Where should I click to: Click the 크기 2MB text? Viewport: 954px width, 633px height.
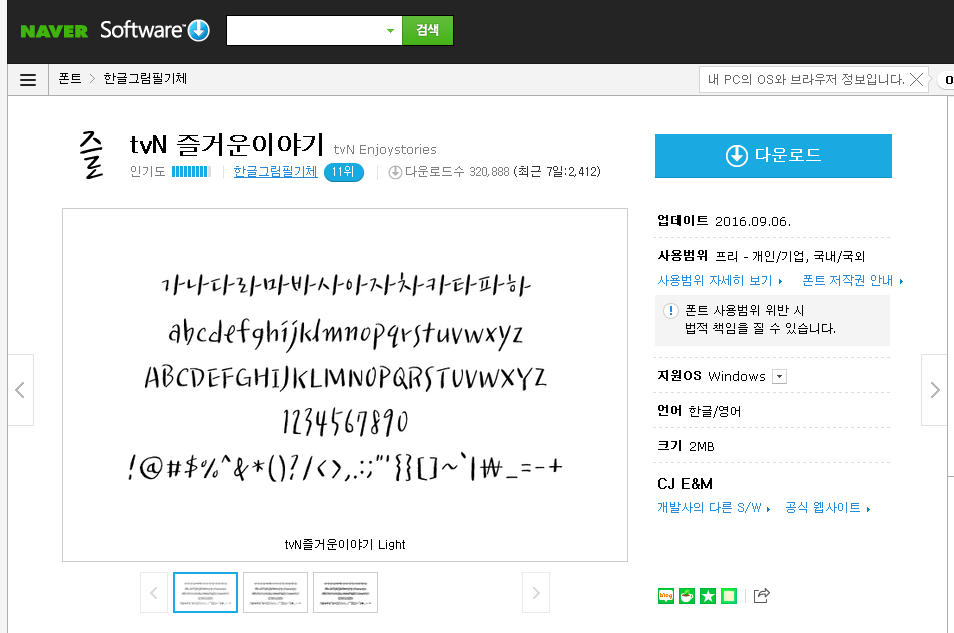point(686,446)
